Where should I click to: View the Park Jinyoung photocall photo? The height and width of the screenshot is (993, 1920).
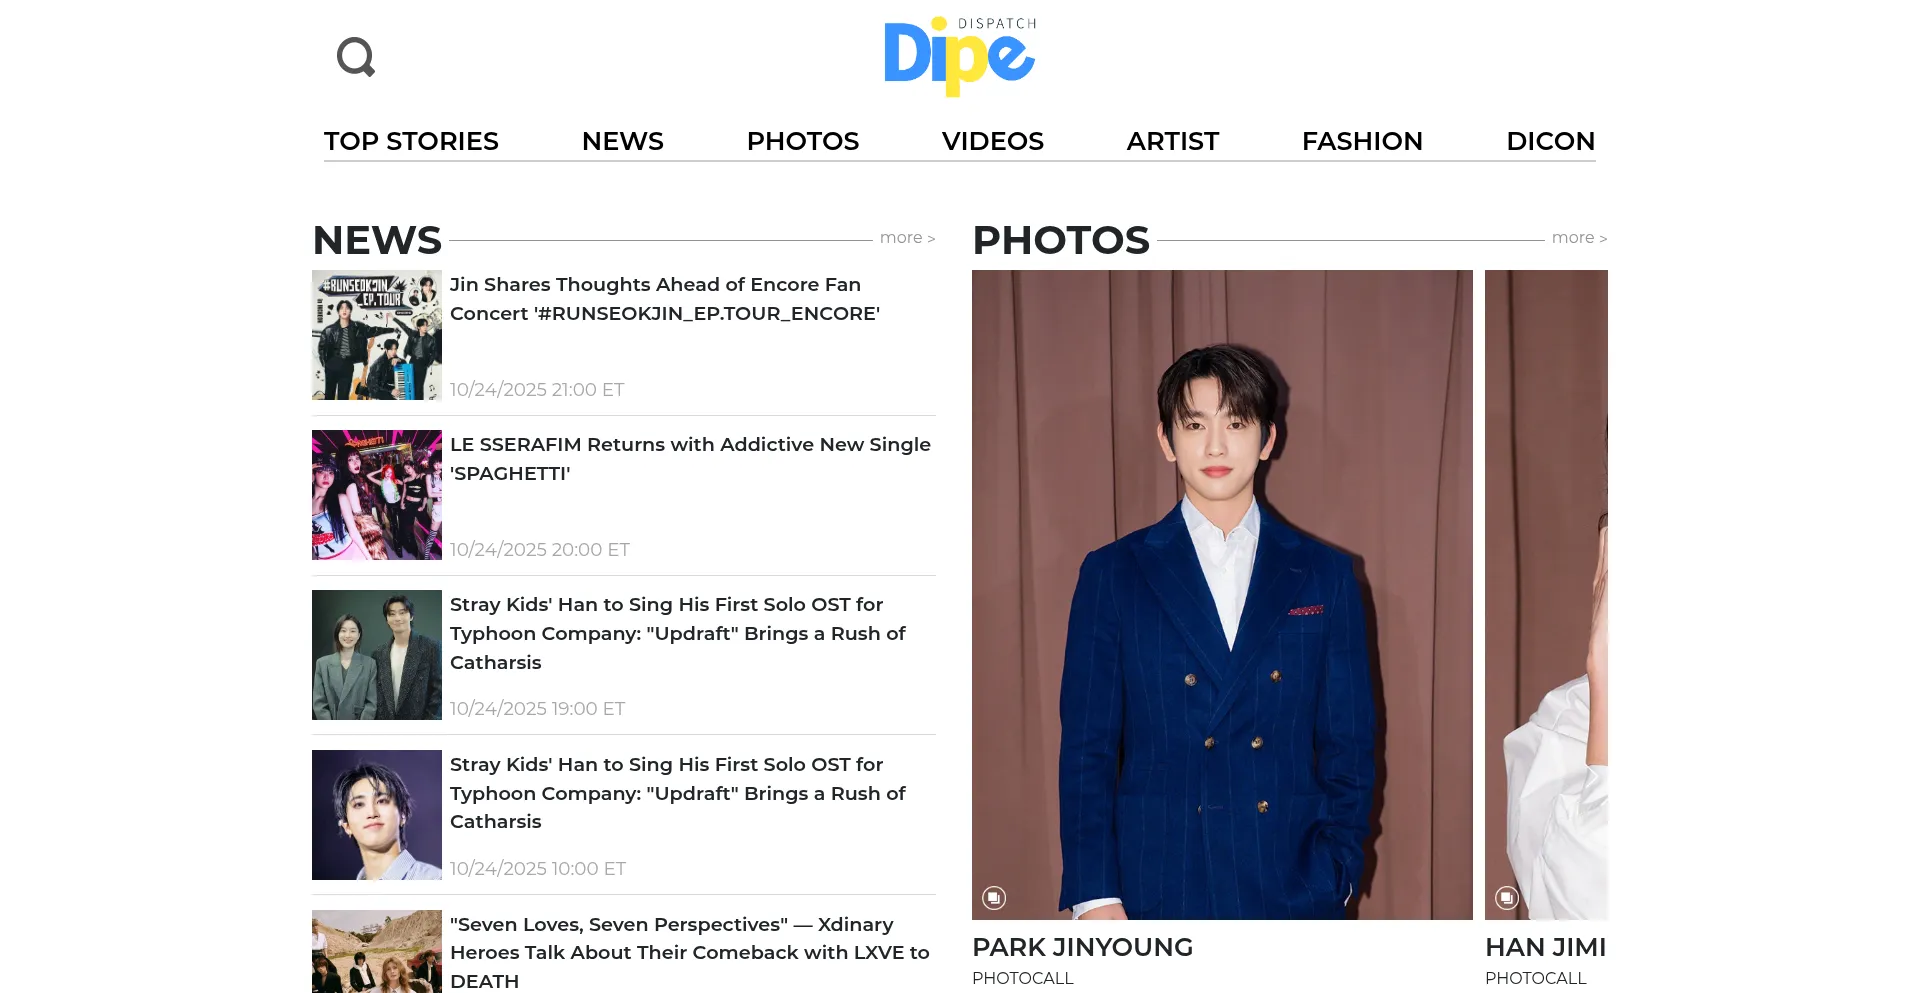coord(1222,595)
